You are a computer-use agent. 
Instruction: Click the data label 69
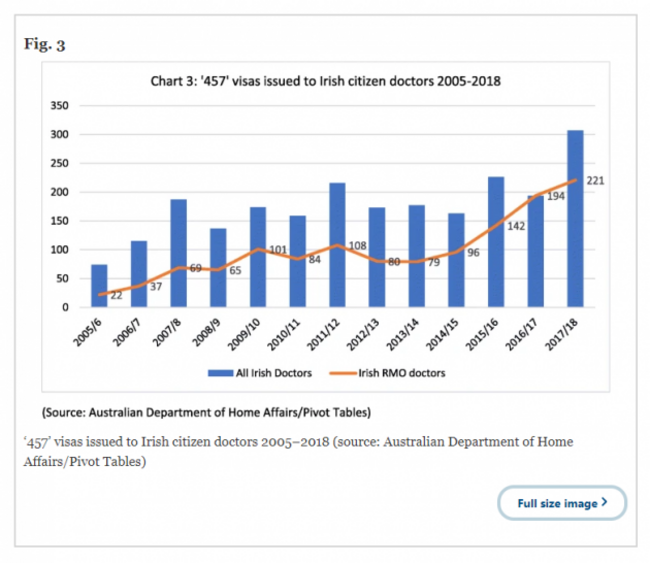point(196,268)
